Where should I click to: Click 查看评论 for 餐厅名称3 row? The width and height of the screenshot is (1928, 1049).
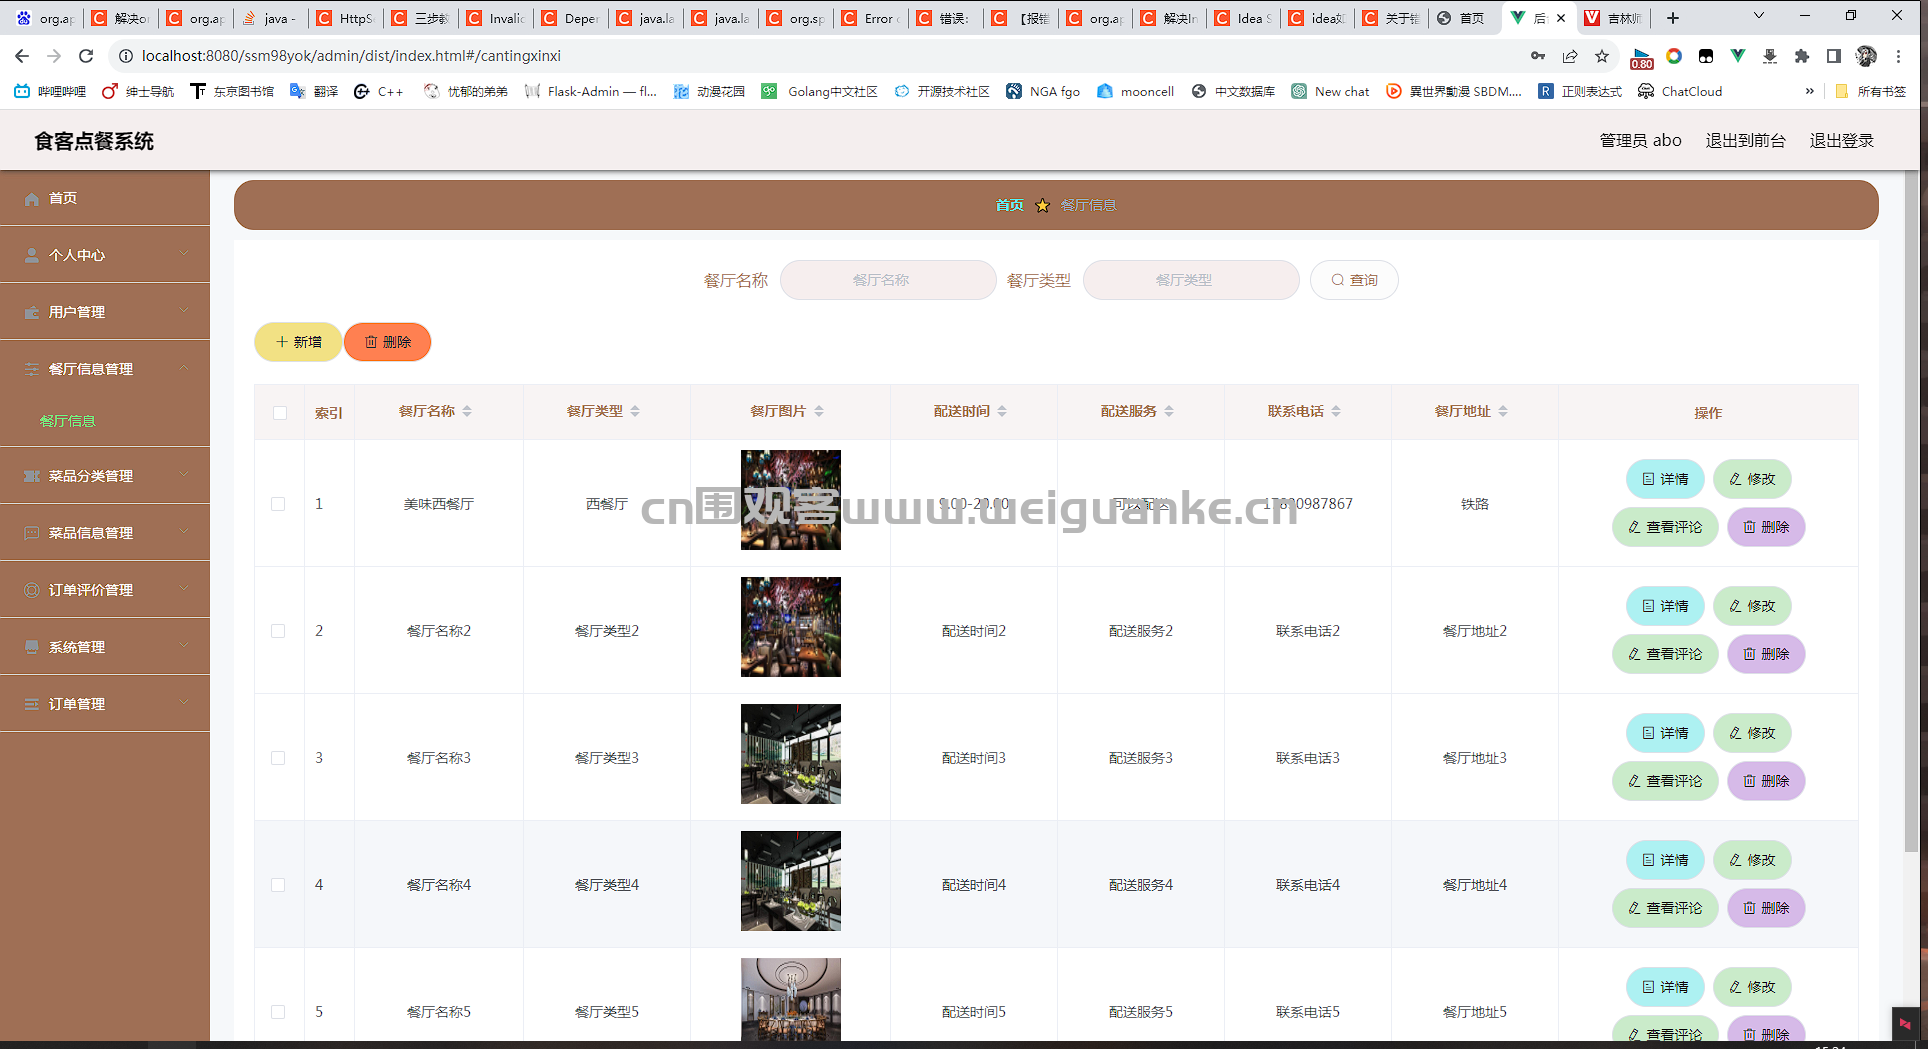point(1665,781)
